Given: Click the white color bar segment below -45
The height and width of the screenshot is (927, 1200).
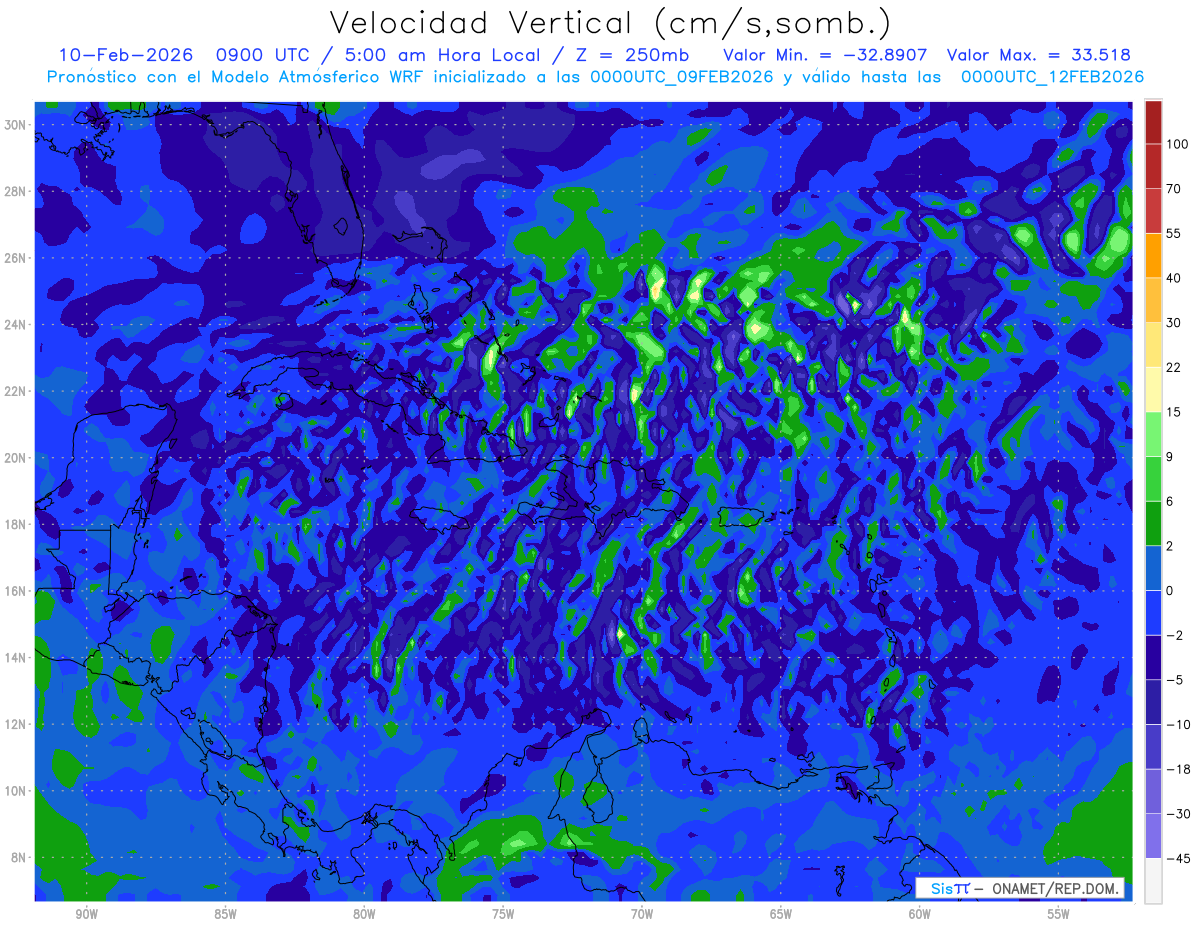Looking at the screenshot, I should [x=1153, y=881].
